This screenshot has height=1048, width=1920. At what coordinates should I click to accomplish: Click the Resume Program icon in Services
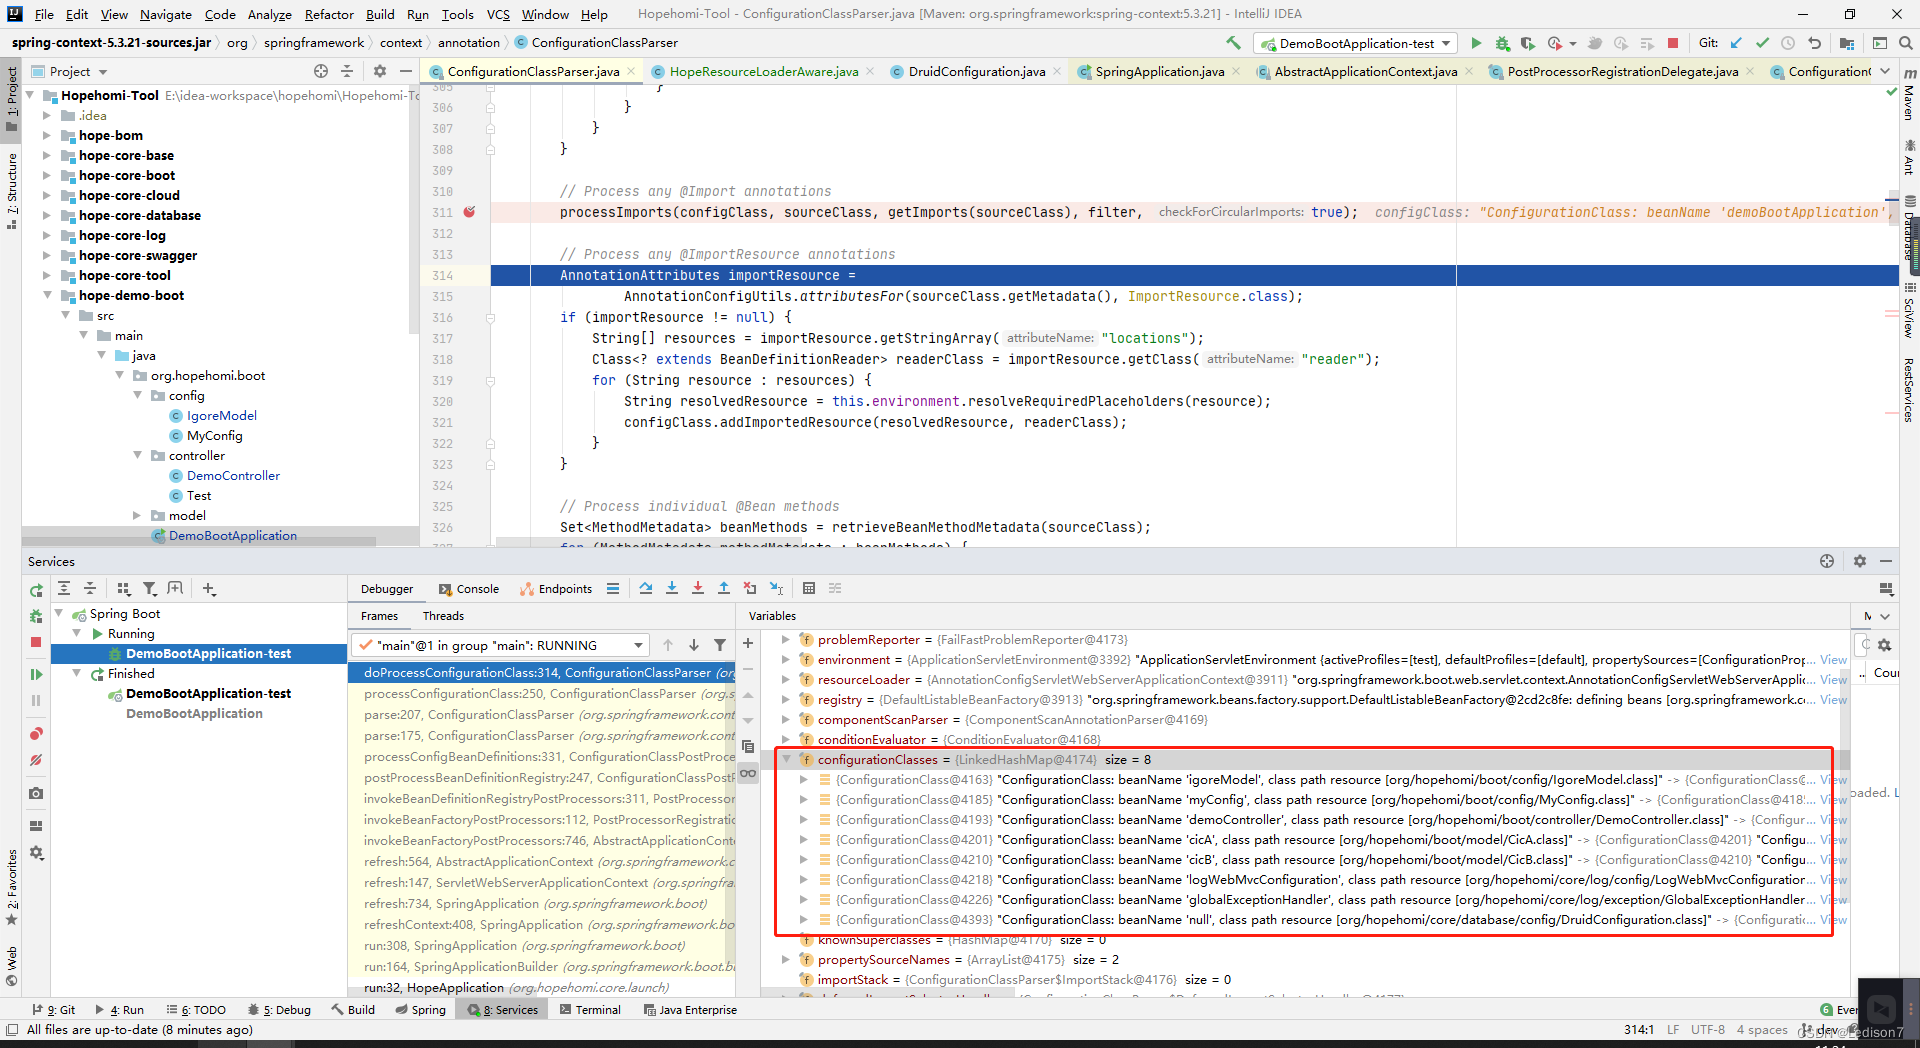click(36, 675)
